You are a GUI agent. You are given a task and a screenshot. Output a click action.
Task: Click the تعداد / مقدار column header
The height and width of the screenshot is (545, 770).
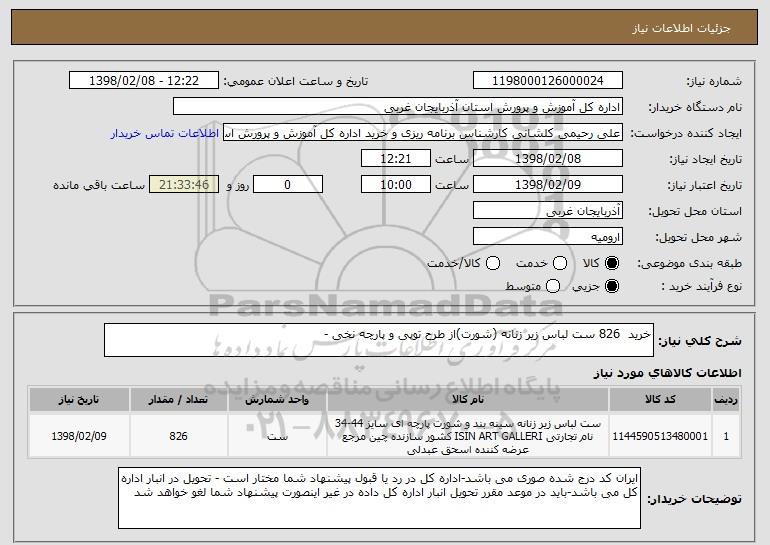(x=178, y=399)
